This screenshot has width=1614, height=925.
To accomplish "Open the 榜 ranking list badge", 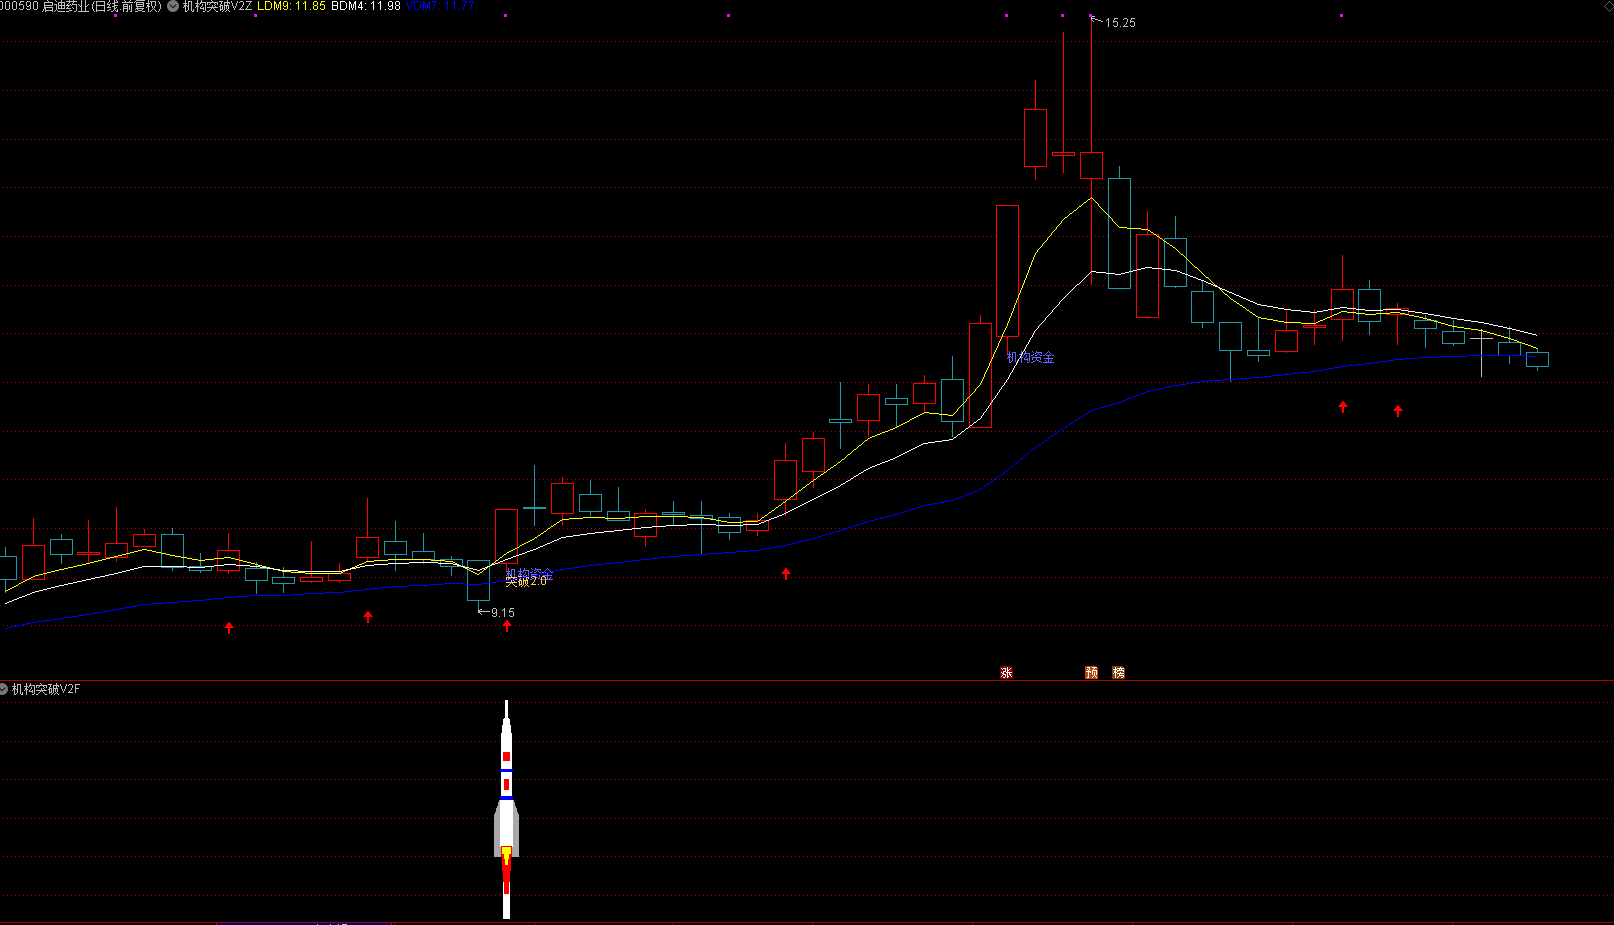I will click(x=1118, y=673).
